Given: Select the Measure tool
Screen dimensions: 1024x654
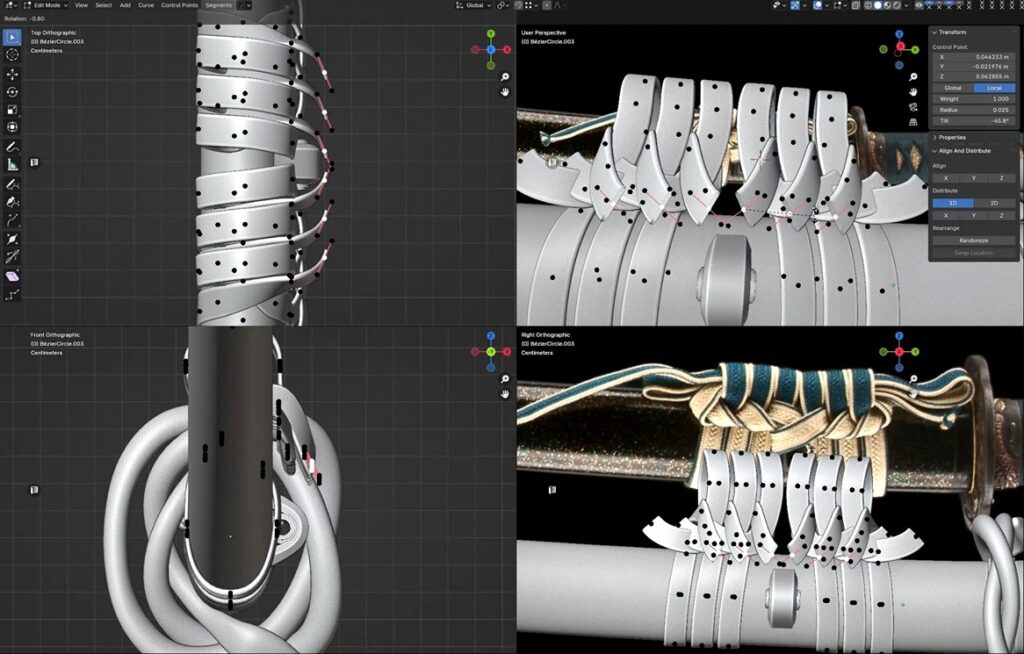Looking at the screenshot, I should [x=12, y=165].
